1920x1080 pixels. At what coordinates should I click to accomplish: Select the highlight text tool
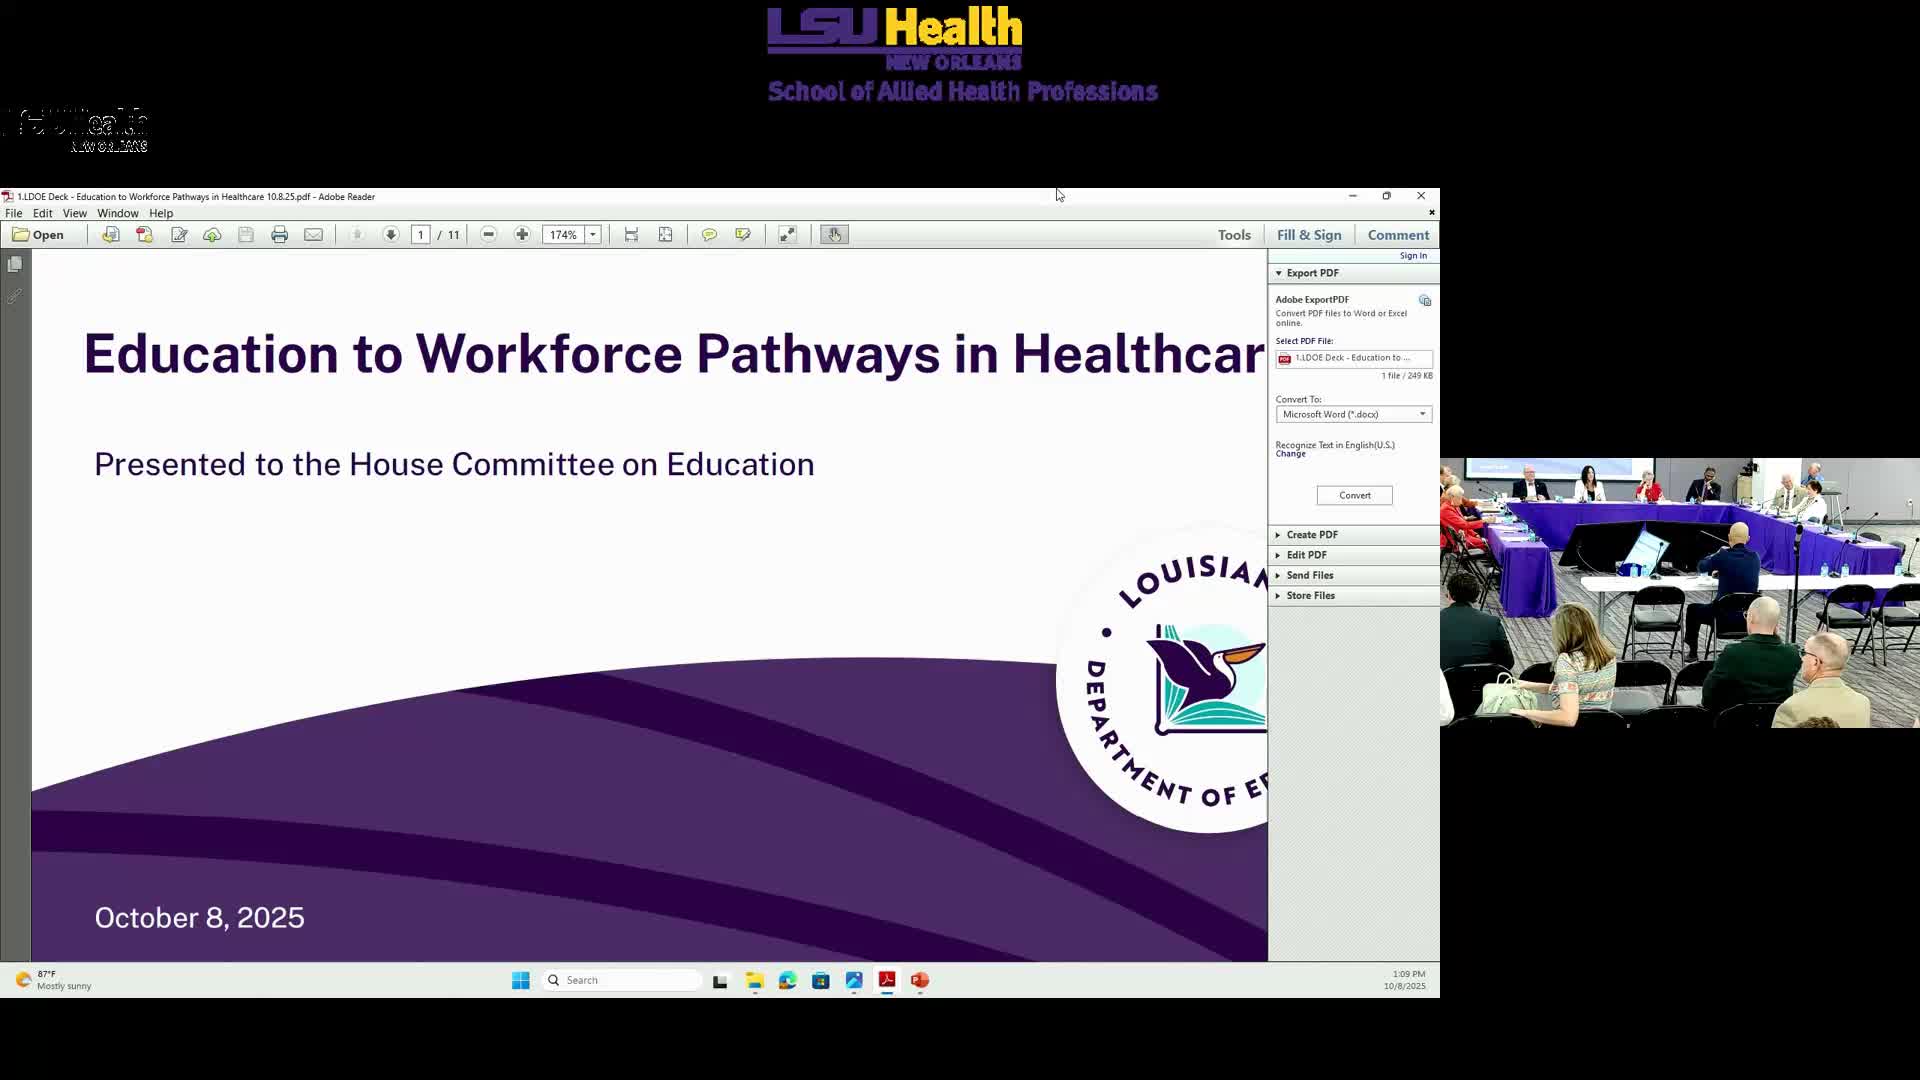pyautogui.click(x=743, y=234)
